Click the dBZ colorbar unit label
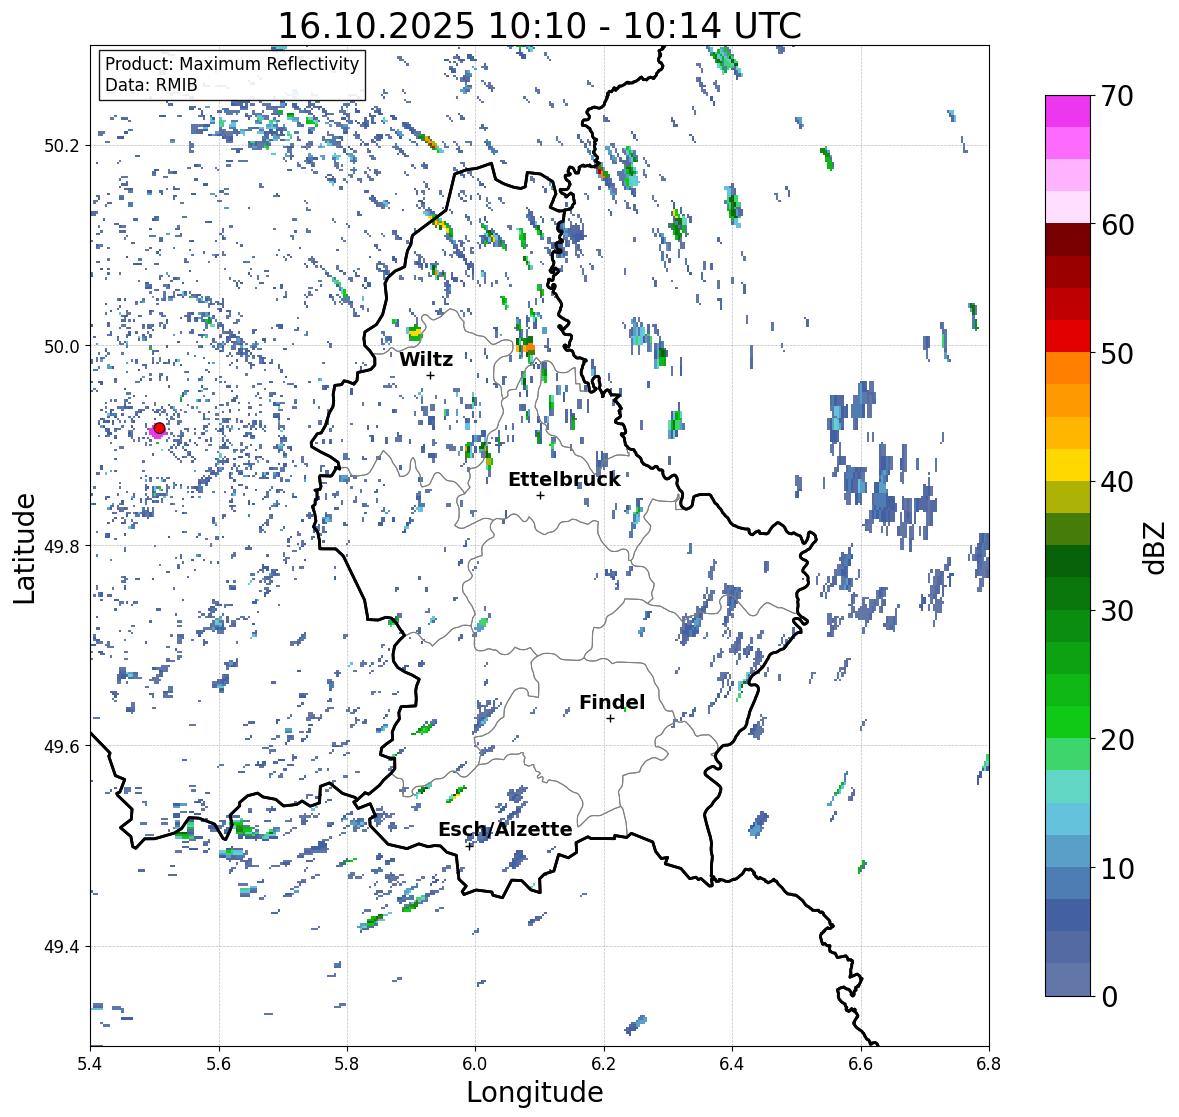 (x=1155, y=547)
